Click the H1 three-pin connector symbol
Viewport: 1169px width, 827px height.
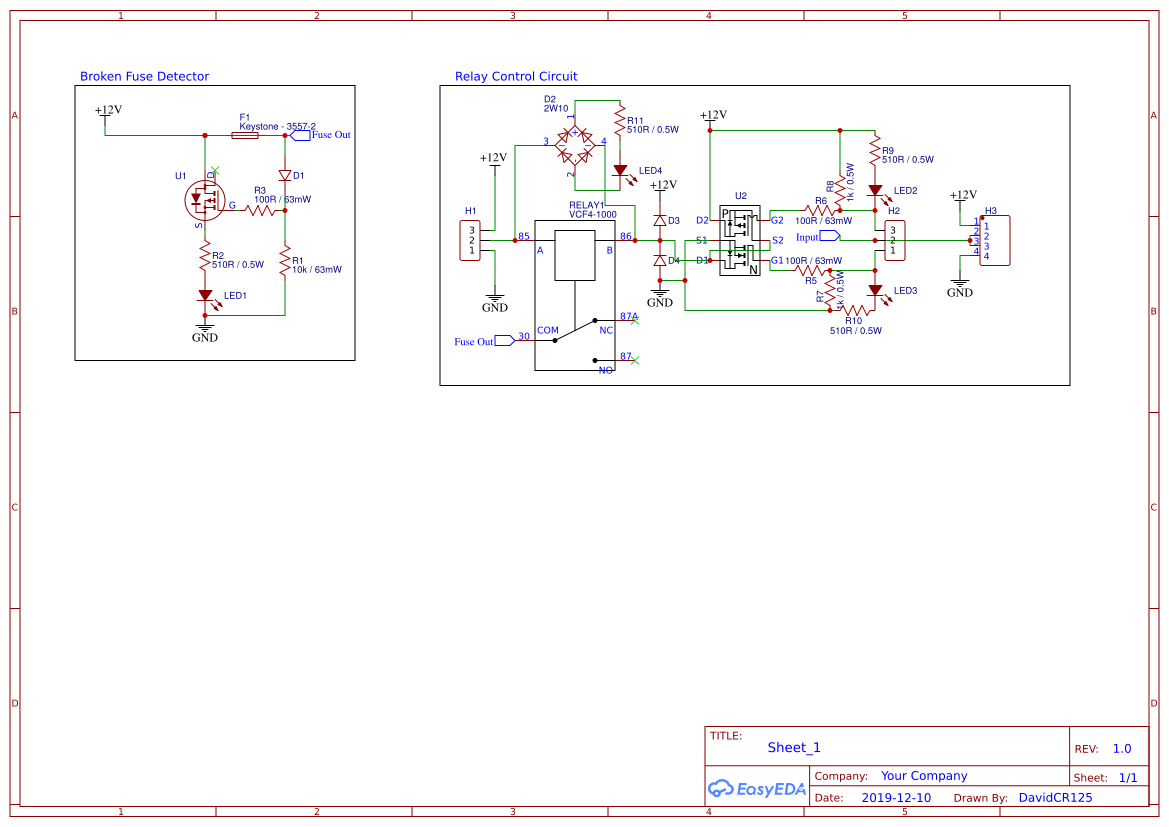point(470,240)
